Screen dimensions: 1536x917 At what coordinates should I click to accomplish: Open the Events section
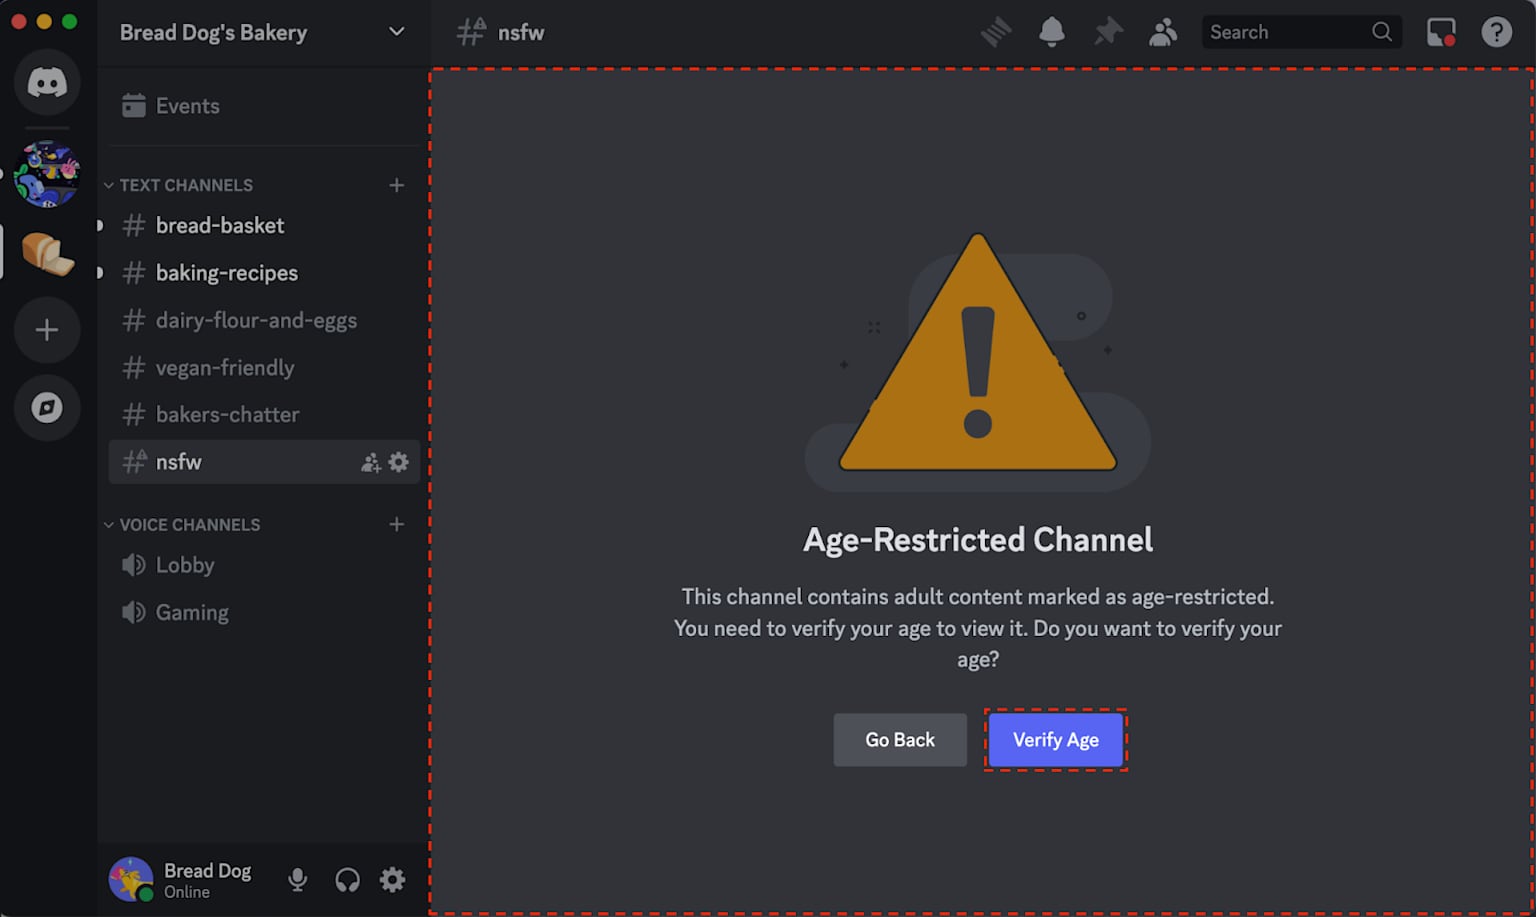187,105
